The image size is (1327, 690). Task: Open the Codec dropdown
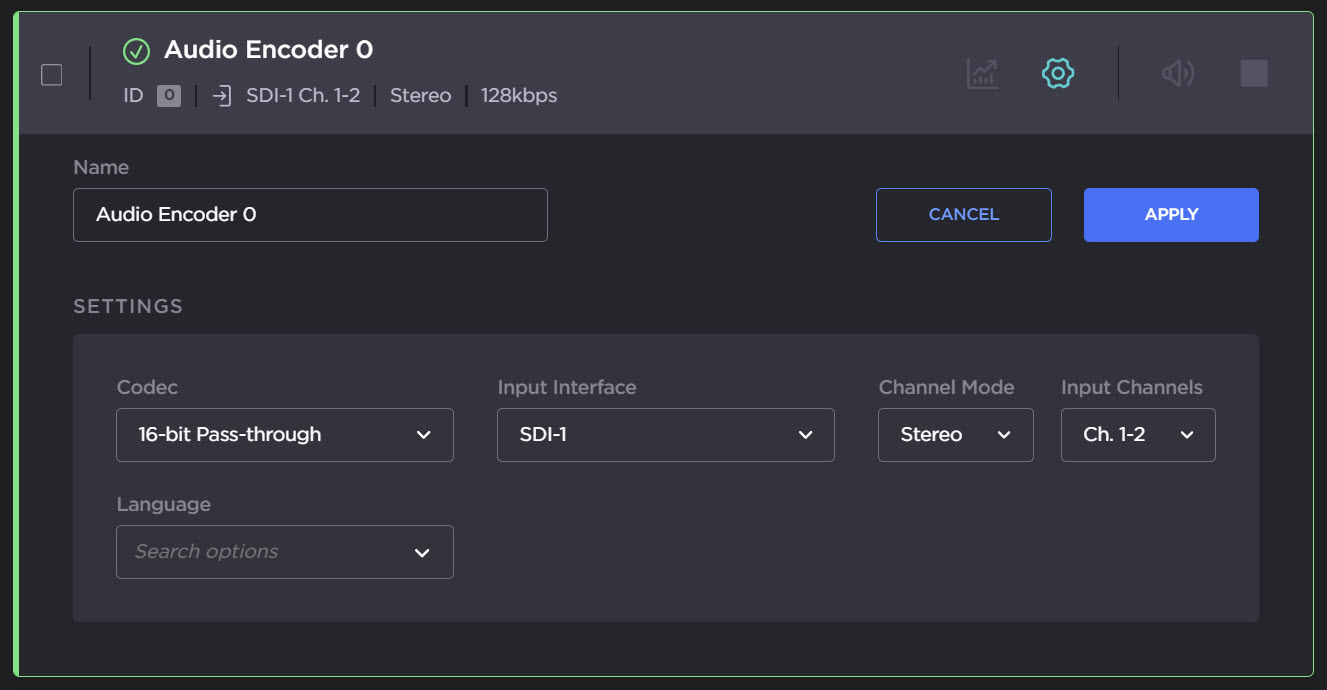click(x=285, y=435)
